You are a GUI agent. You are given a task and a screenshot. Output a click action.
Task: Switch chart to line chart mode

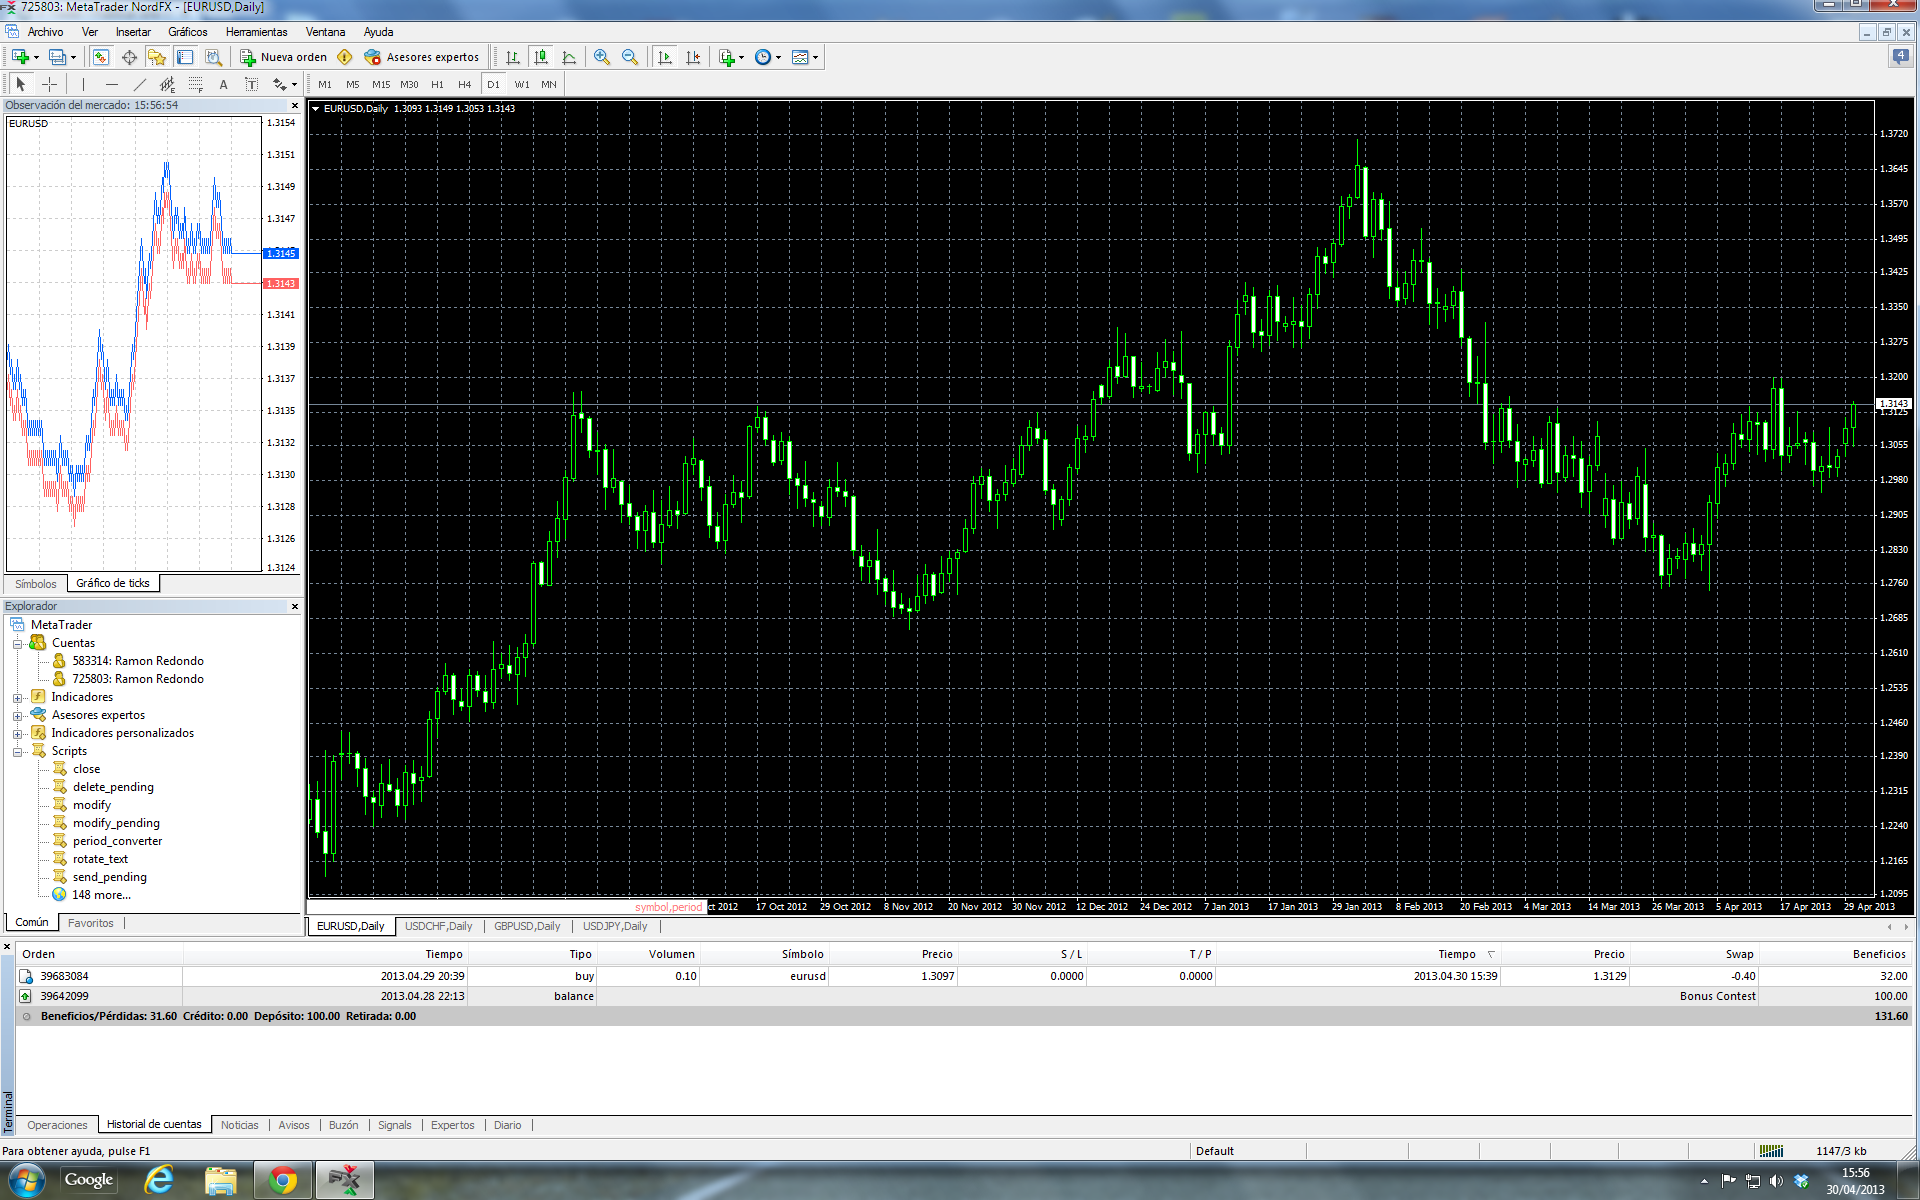569,57
